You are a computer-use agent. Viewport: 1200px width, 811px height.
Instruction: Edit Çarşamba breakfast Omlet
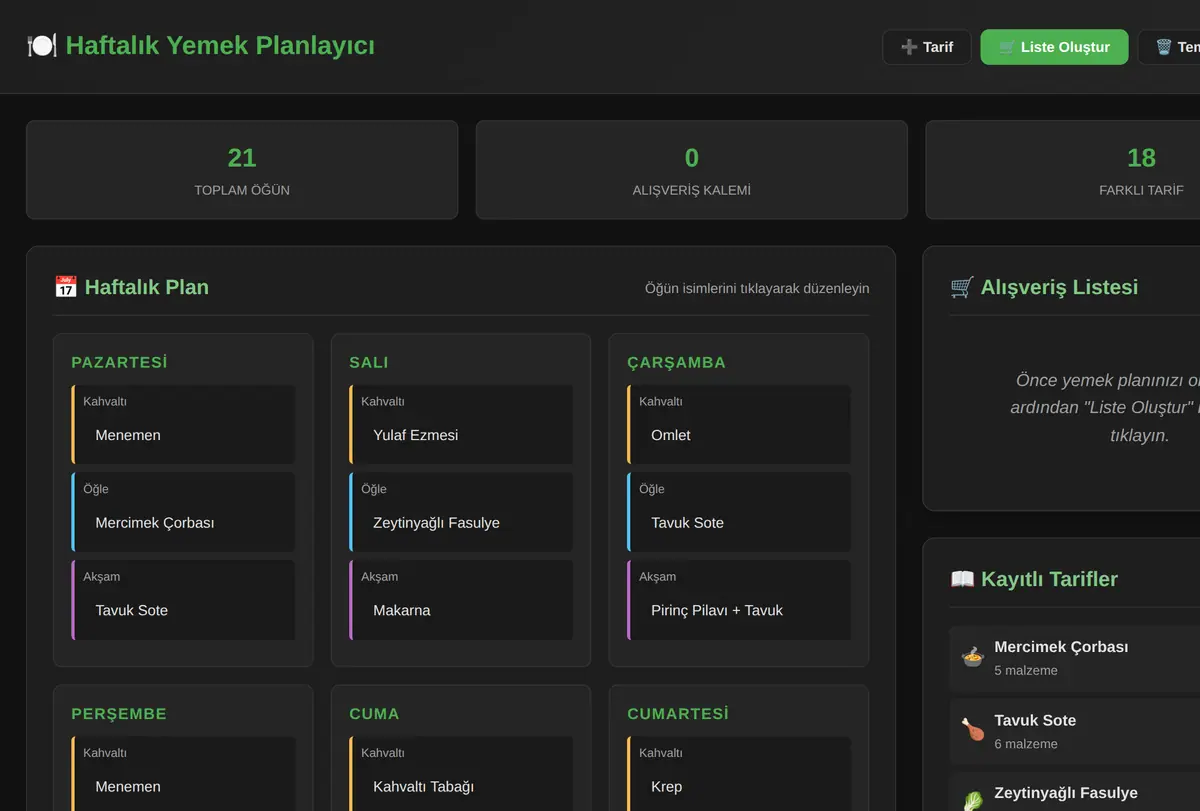740,436
